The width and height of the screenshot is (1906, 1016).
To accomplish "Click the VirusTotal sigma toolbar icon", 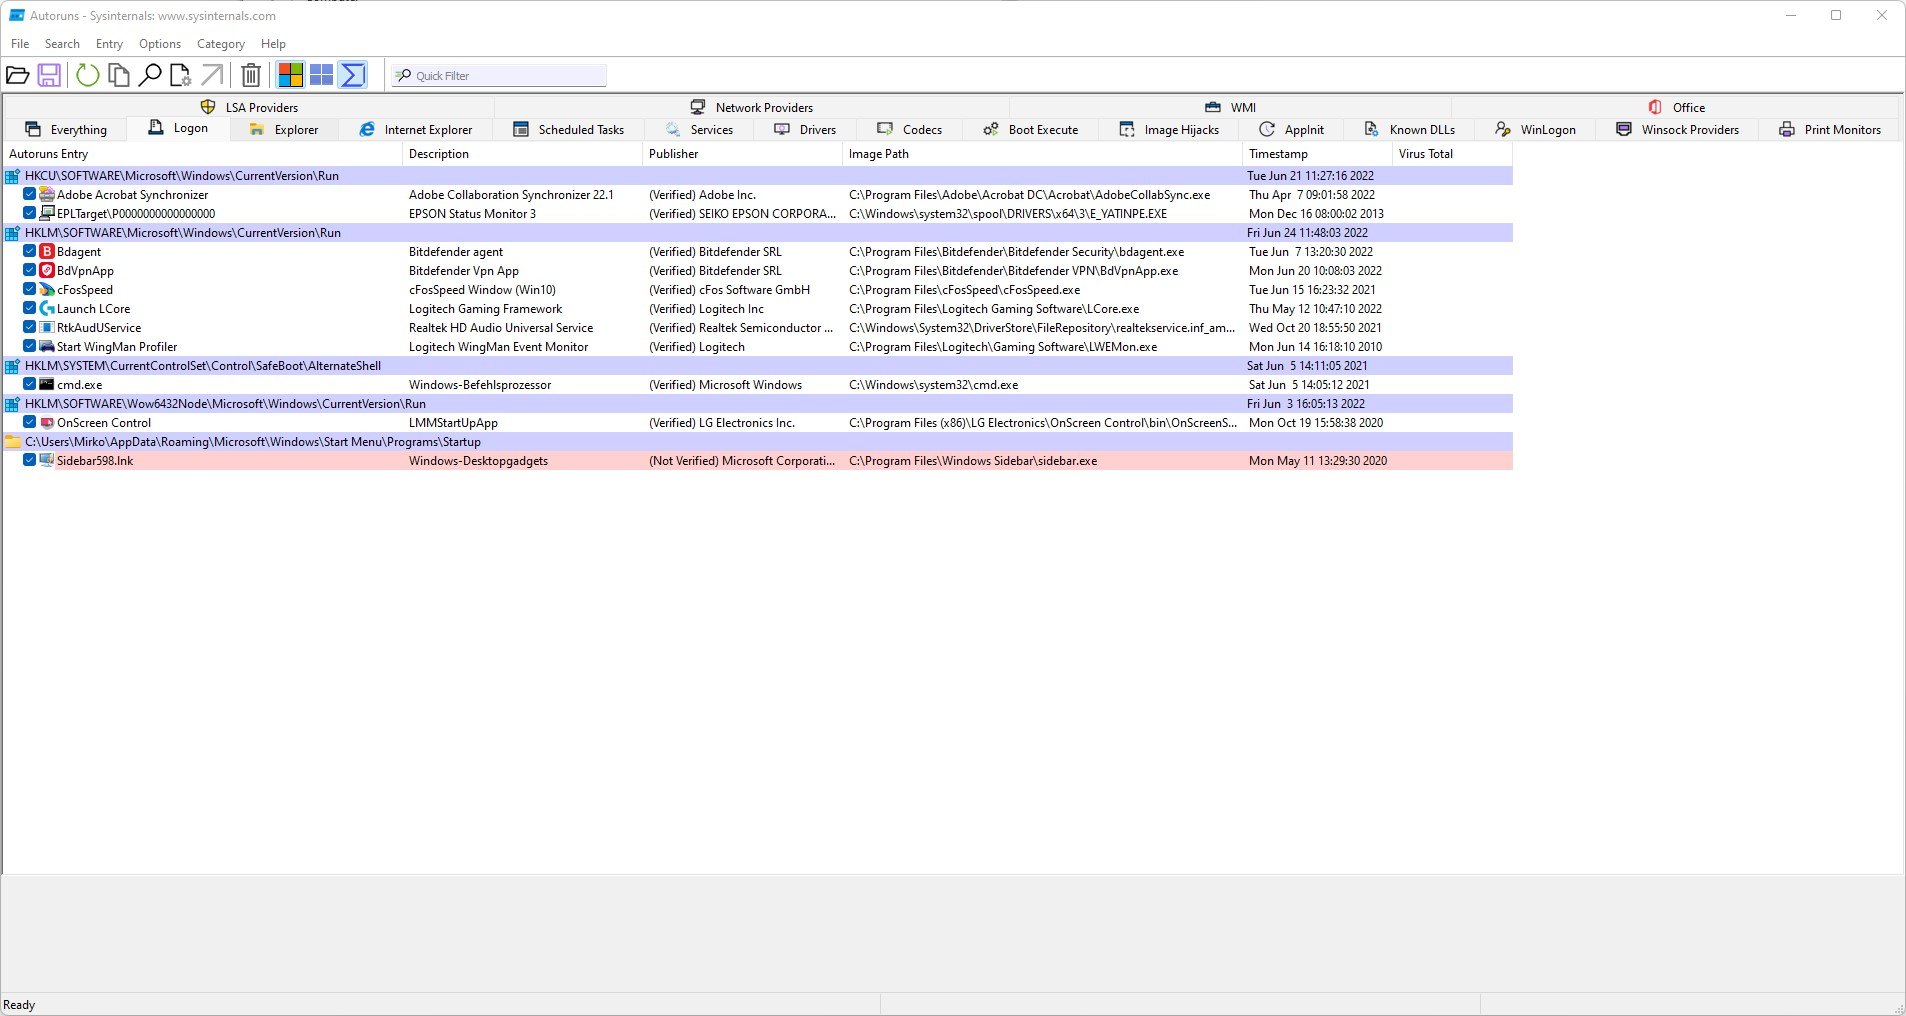I will click(353, 75).
